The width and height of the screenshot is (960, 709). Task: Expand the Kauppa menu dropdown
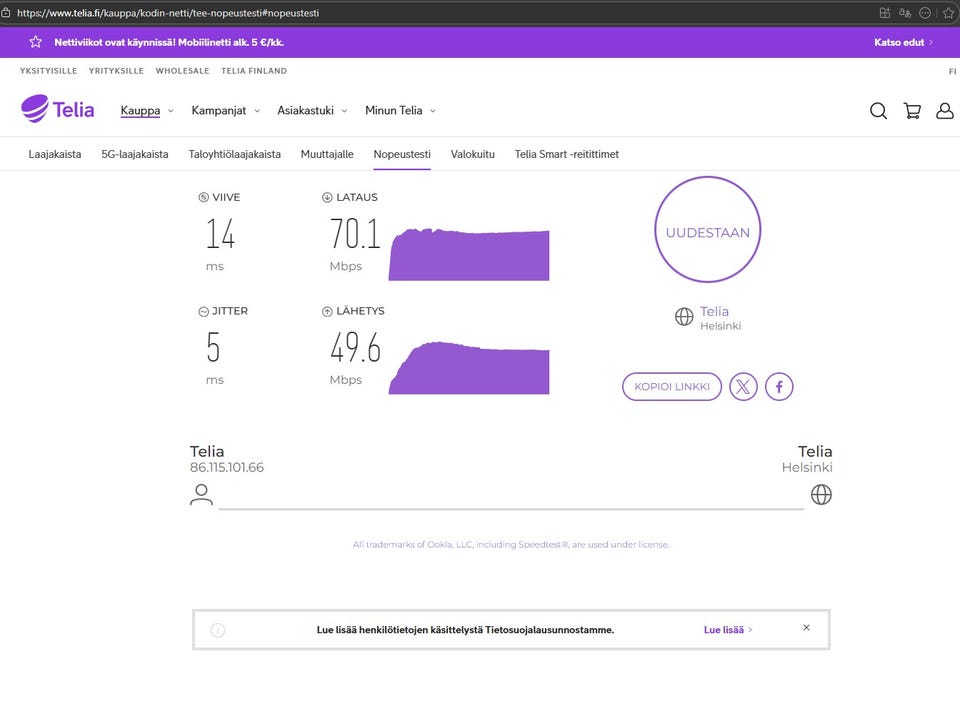tap(147, 111)
